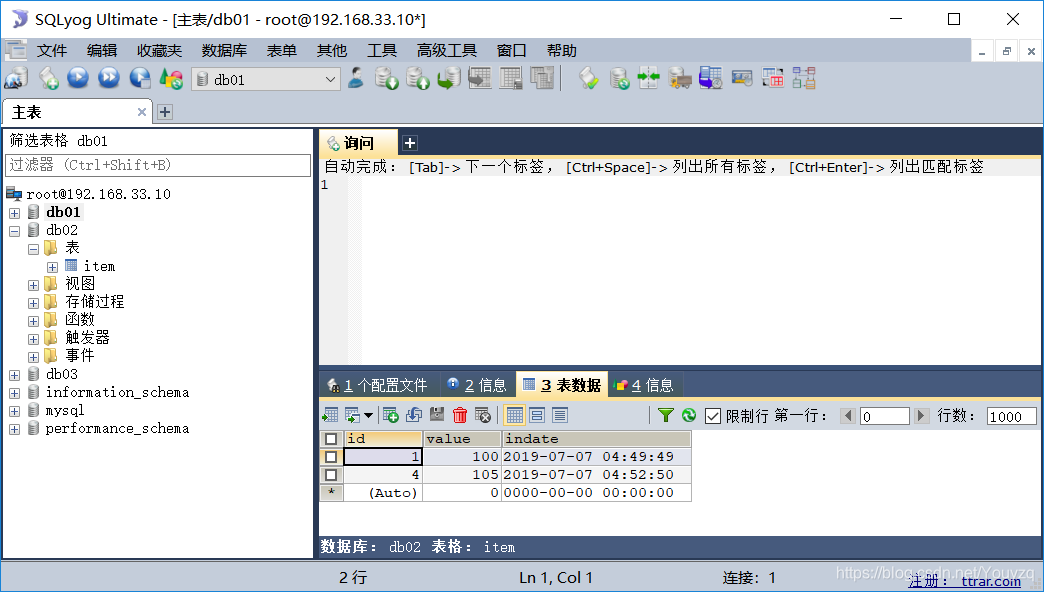Open the 编辑 menu
This screenshot has width=1044, height=592.
coord(102,51)
